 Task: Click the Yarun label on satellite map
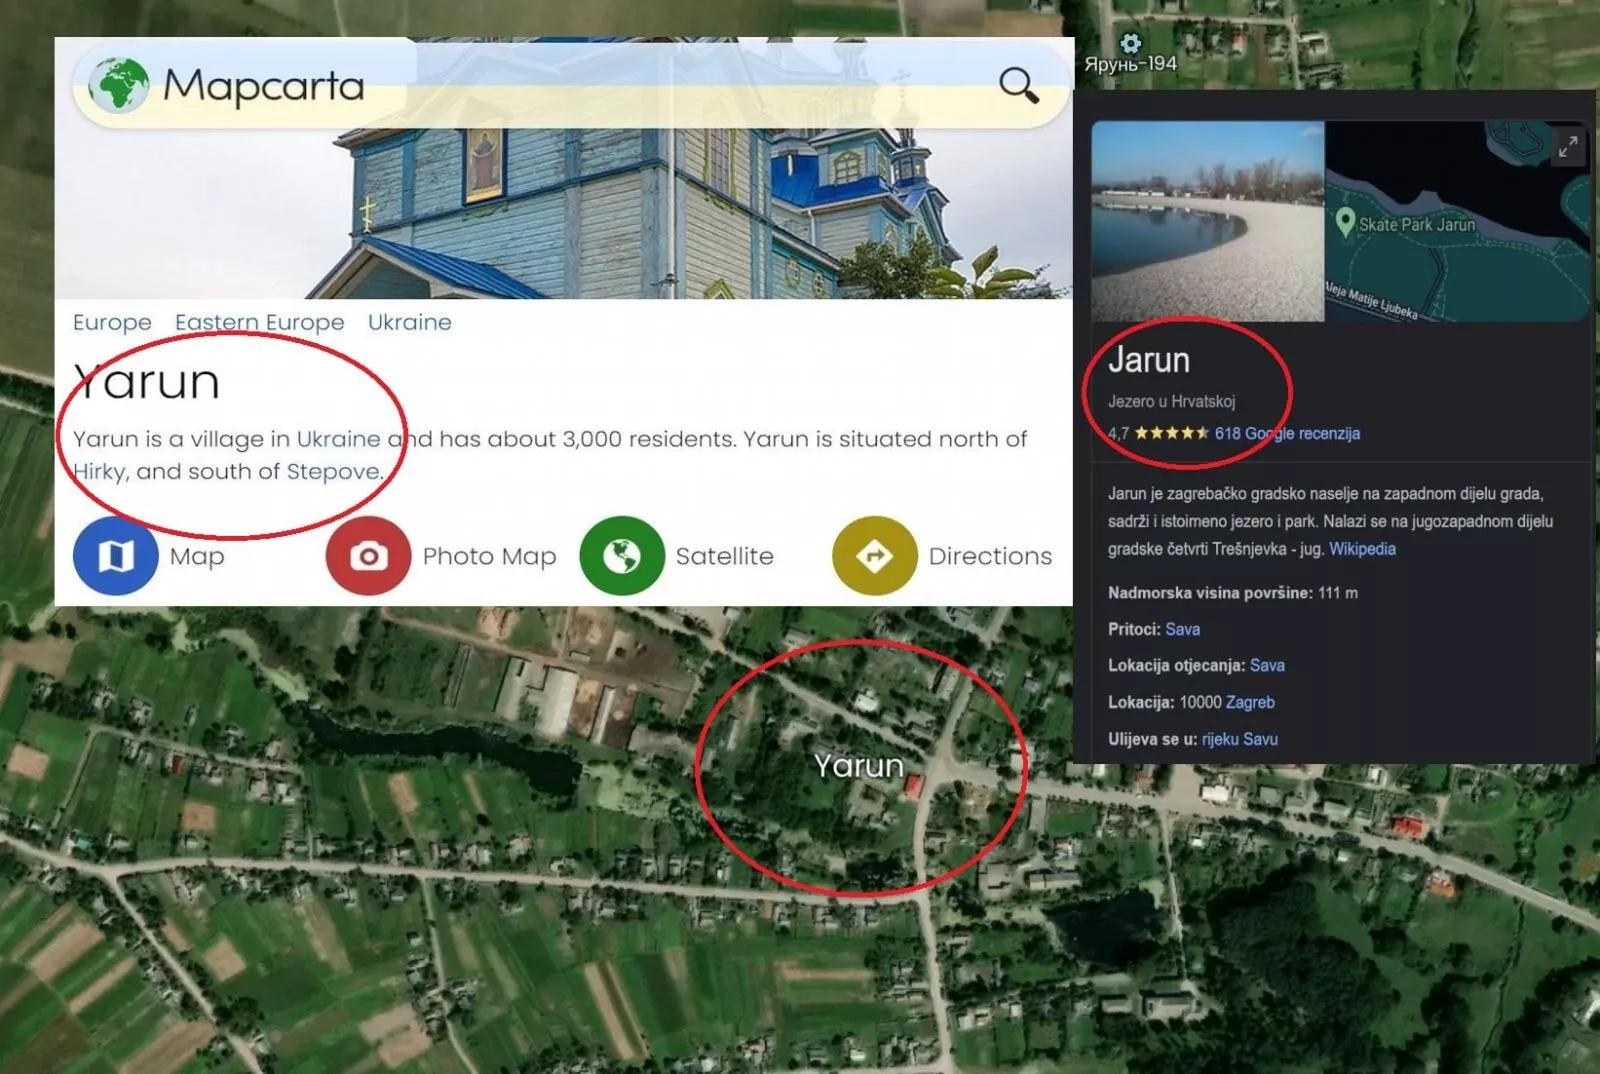858,766
